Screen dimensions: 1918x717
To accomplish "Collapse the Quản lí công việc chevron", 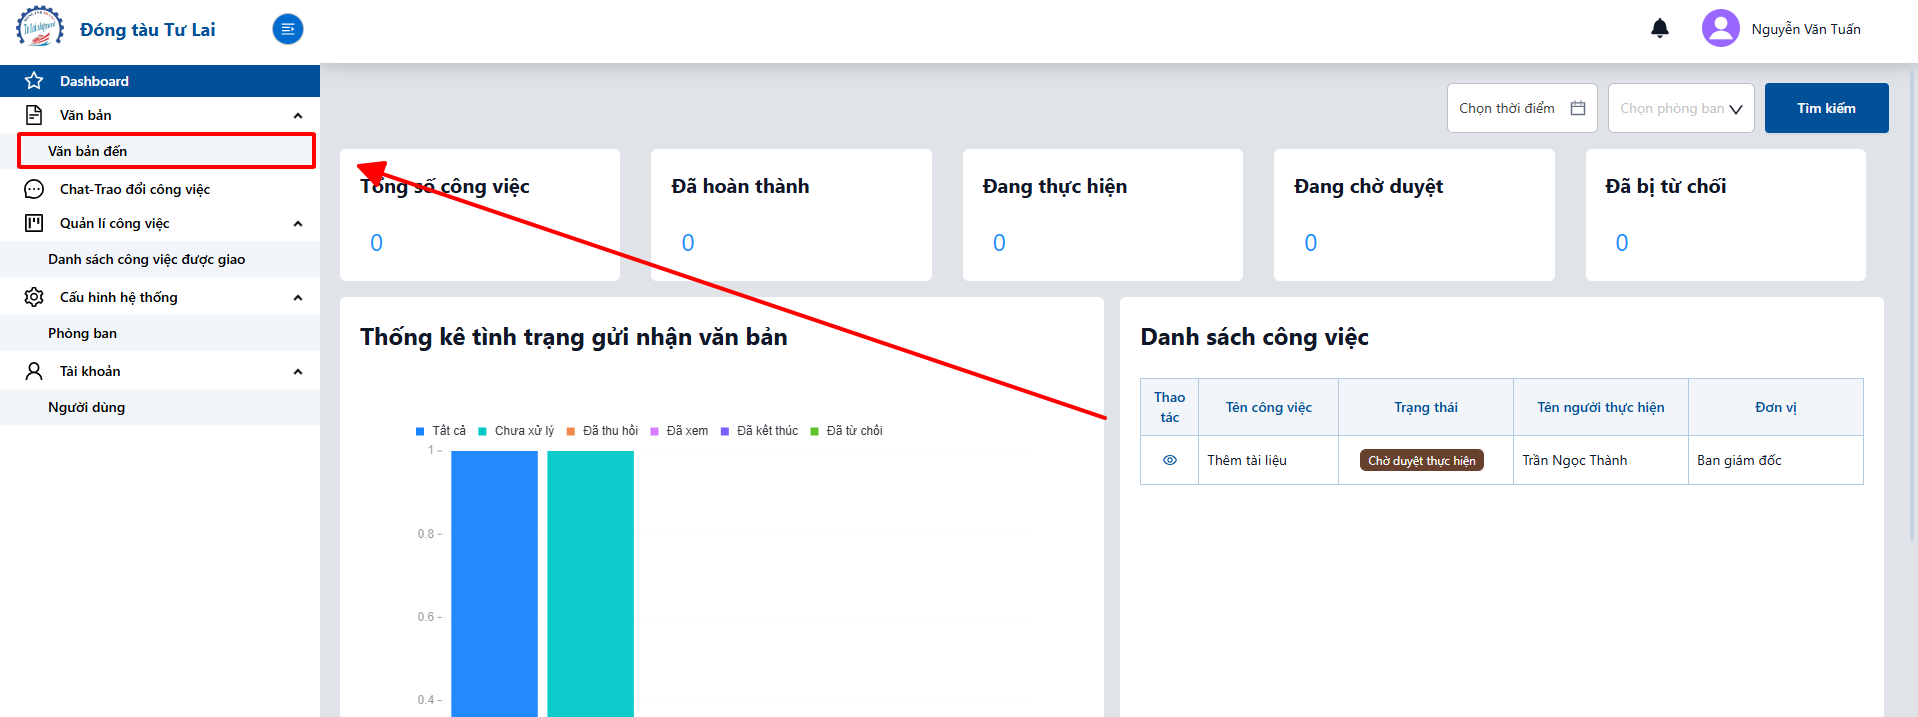I will [x=298, y=224].
